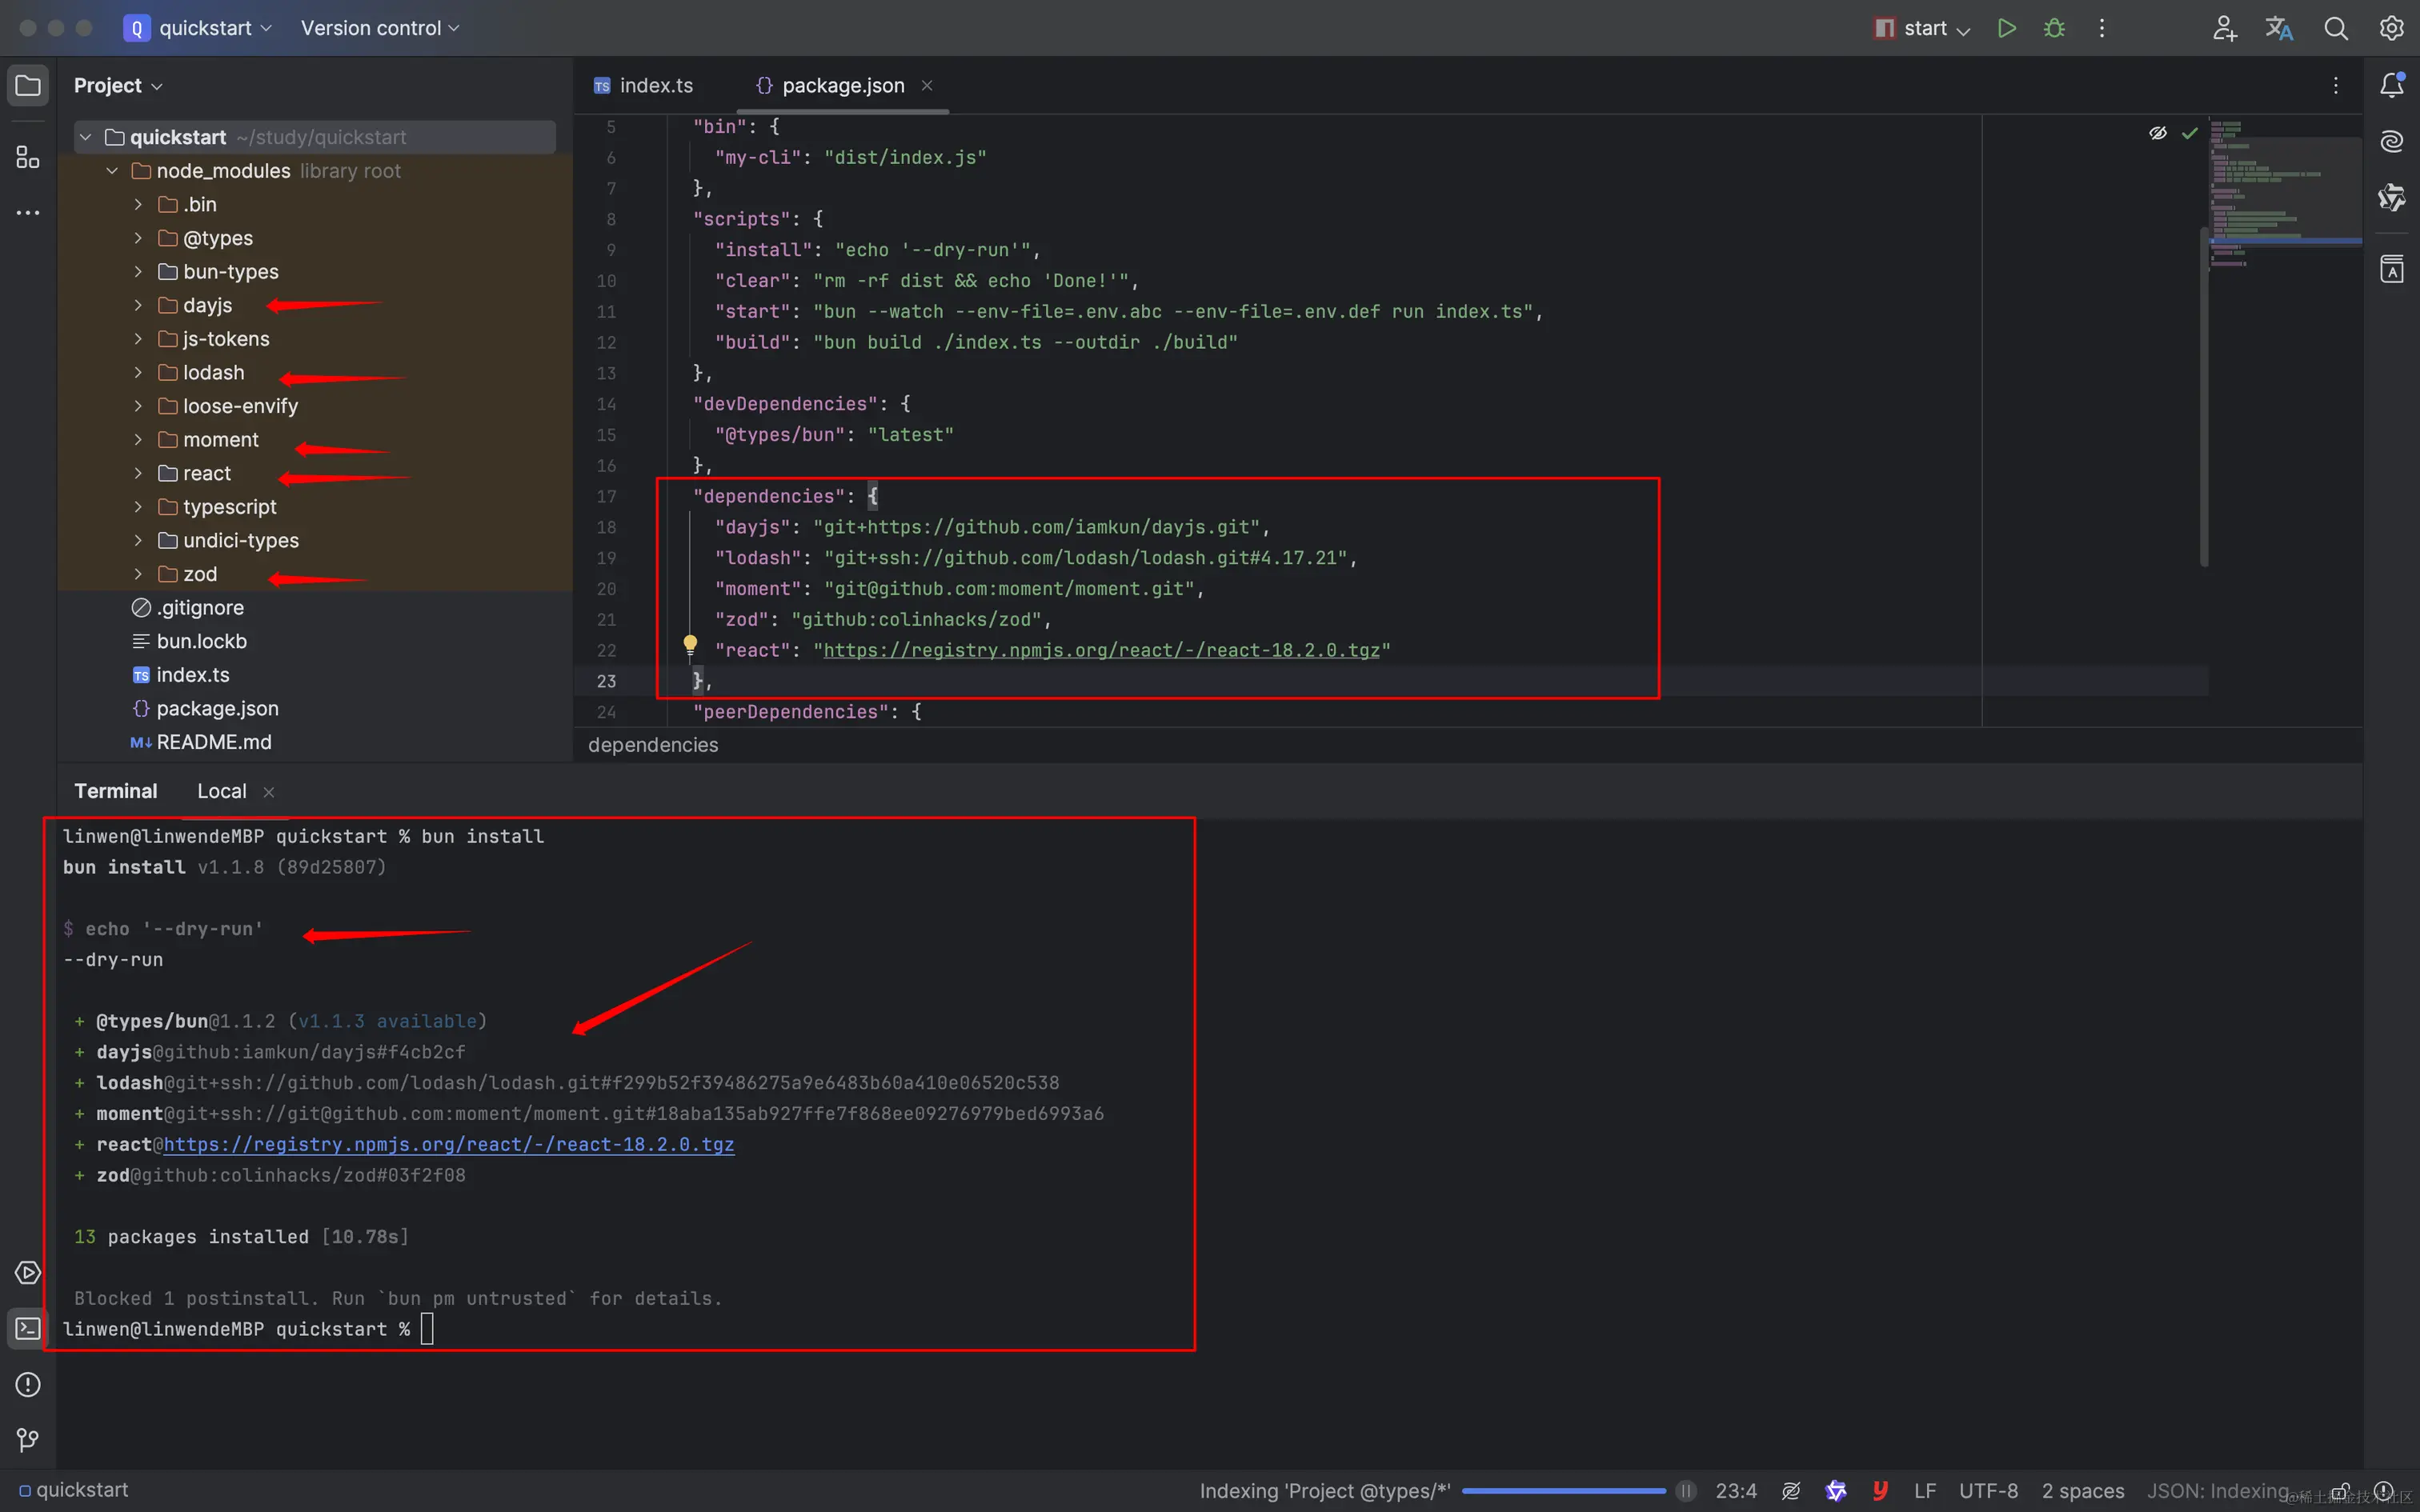Screen dimensions: 2420x1512
Task: Click the 23:4 cursor position widget
Action: pos(1736,1490)
